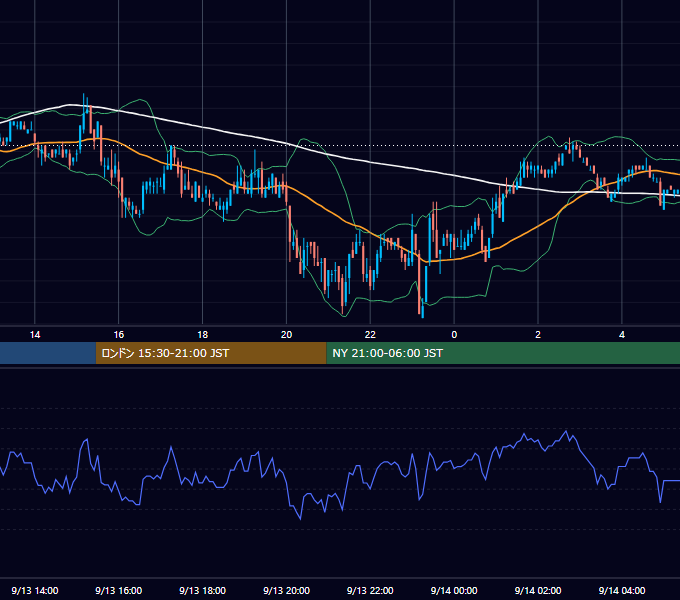Click the 9/13 20:00 time axis label
The image size is (680, 600).
pyautogui.click(x=286, y=590)
